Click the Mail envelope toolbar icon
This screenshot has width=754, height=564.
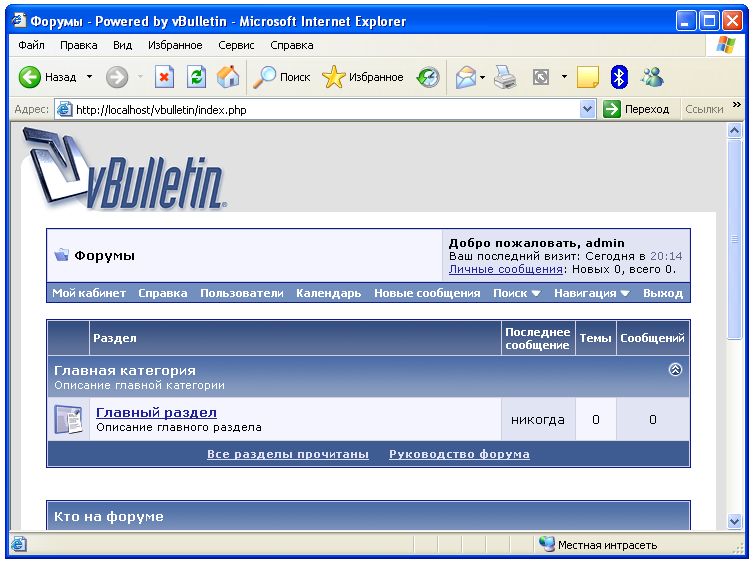coord(465,77)
